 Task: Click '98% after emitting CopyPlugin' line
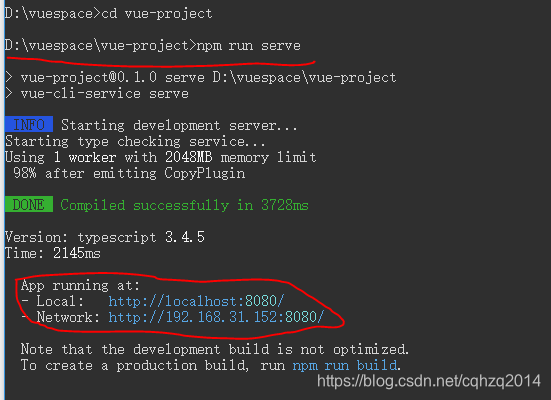coord(129,173)
